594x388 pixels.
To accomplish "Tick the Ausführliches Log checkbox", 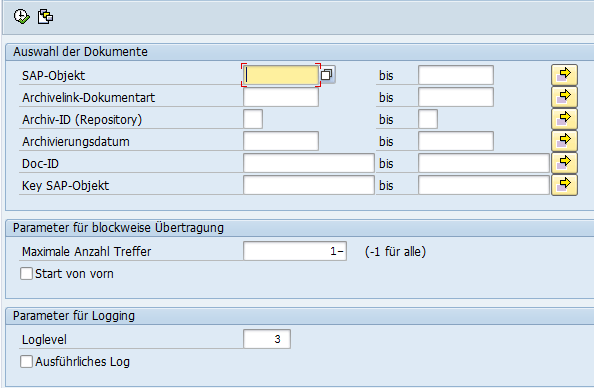I will point(26,361).
